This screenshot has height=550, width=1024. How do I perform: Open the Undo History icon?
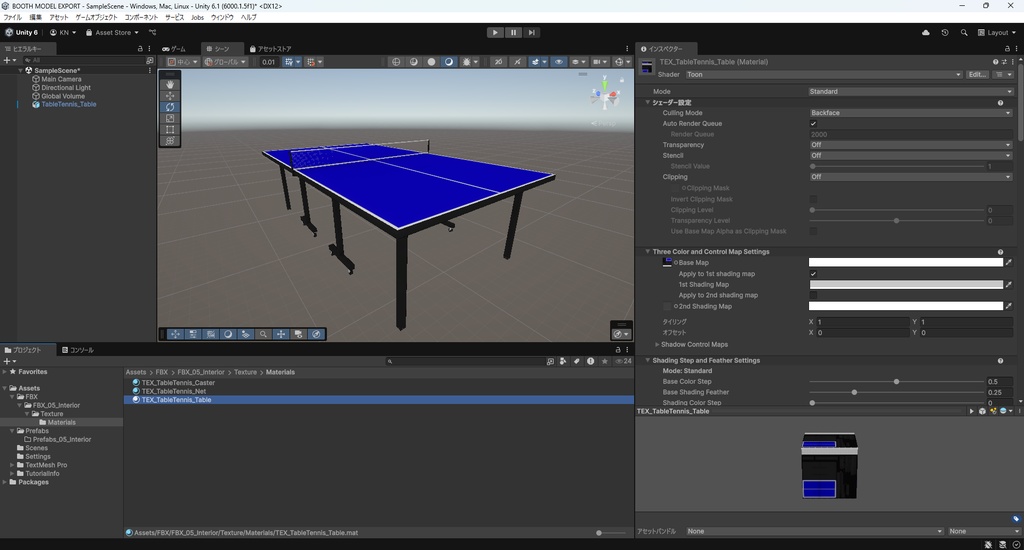[944, 32]
